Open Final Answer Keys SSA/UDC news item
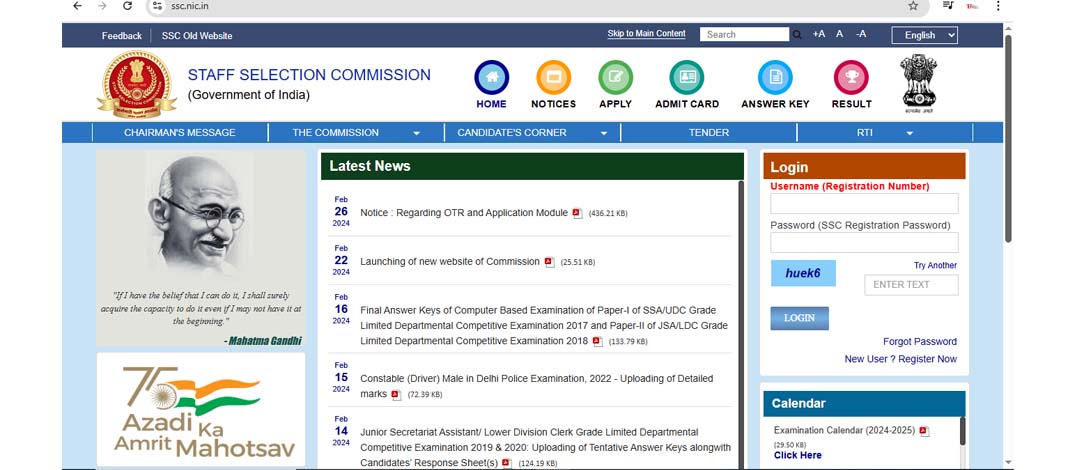This screenshot has width=1070, height=470. 544,325
